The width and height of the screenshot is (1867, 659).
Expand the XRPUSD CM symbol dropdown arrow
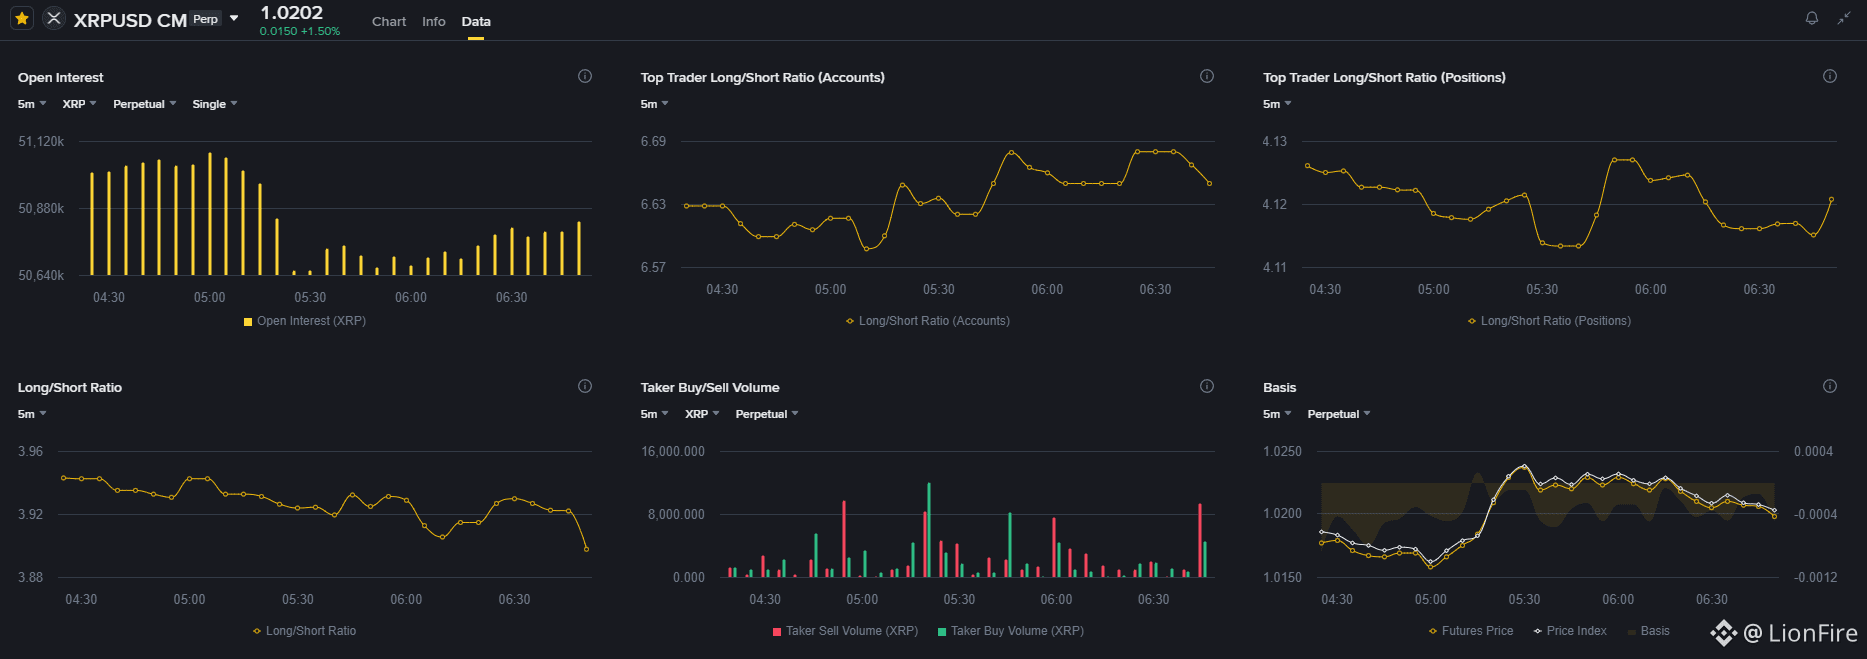point(234,18)
